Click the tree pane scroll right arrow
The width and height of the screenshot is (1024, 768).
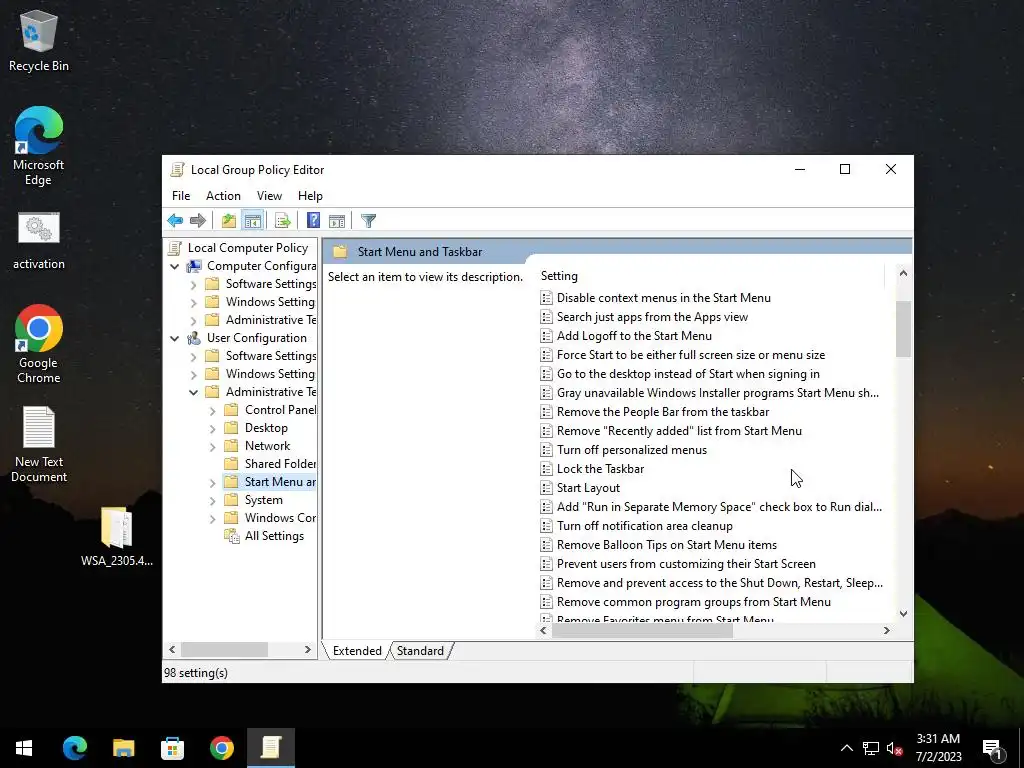point(308,650)
